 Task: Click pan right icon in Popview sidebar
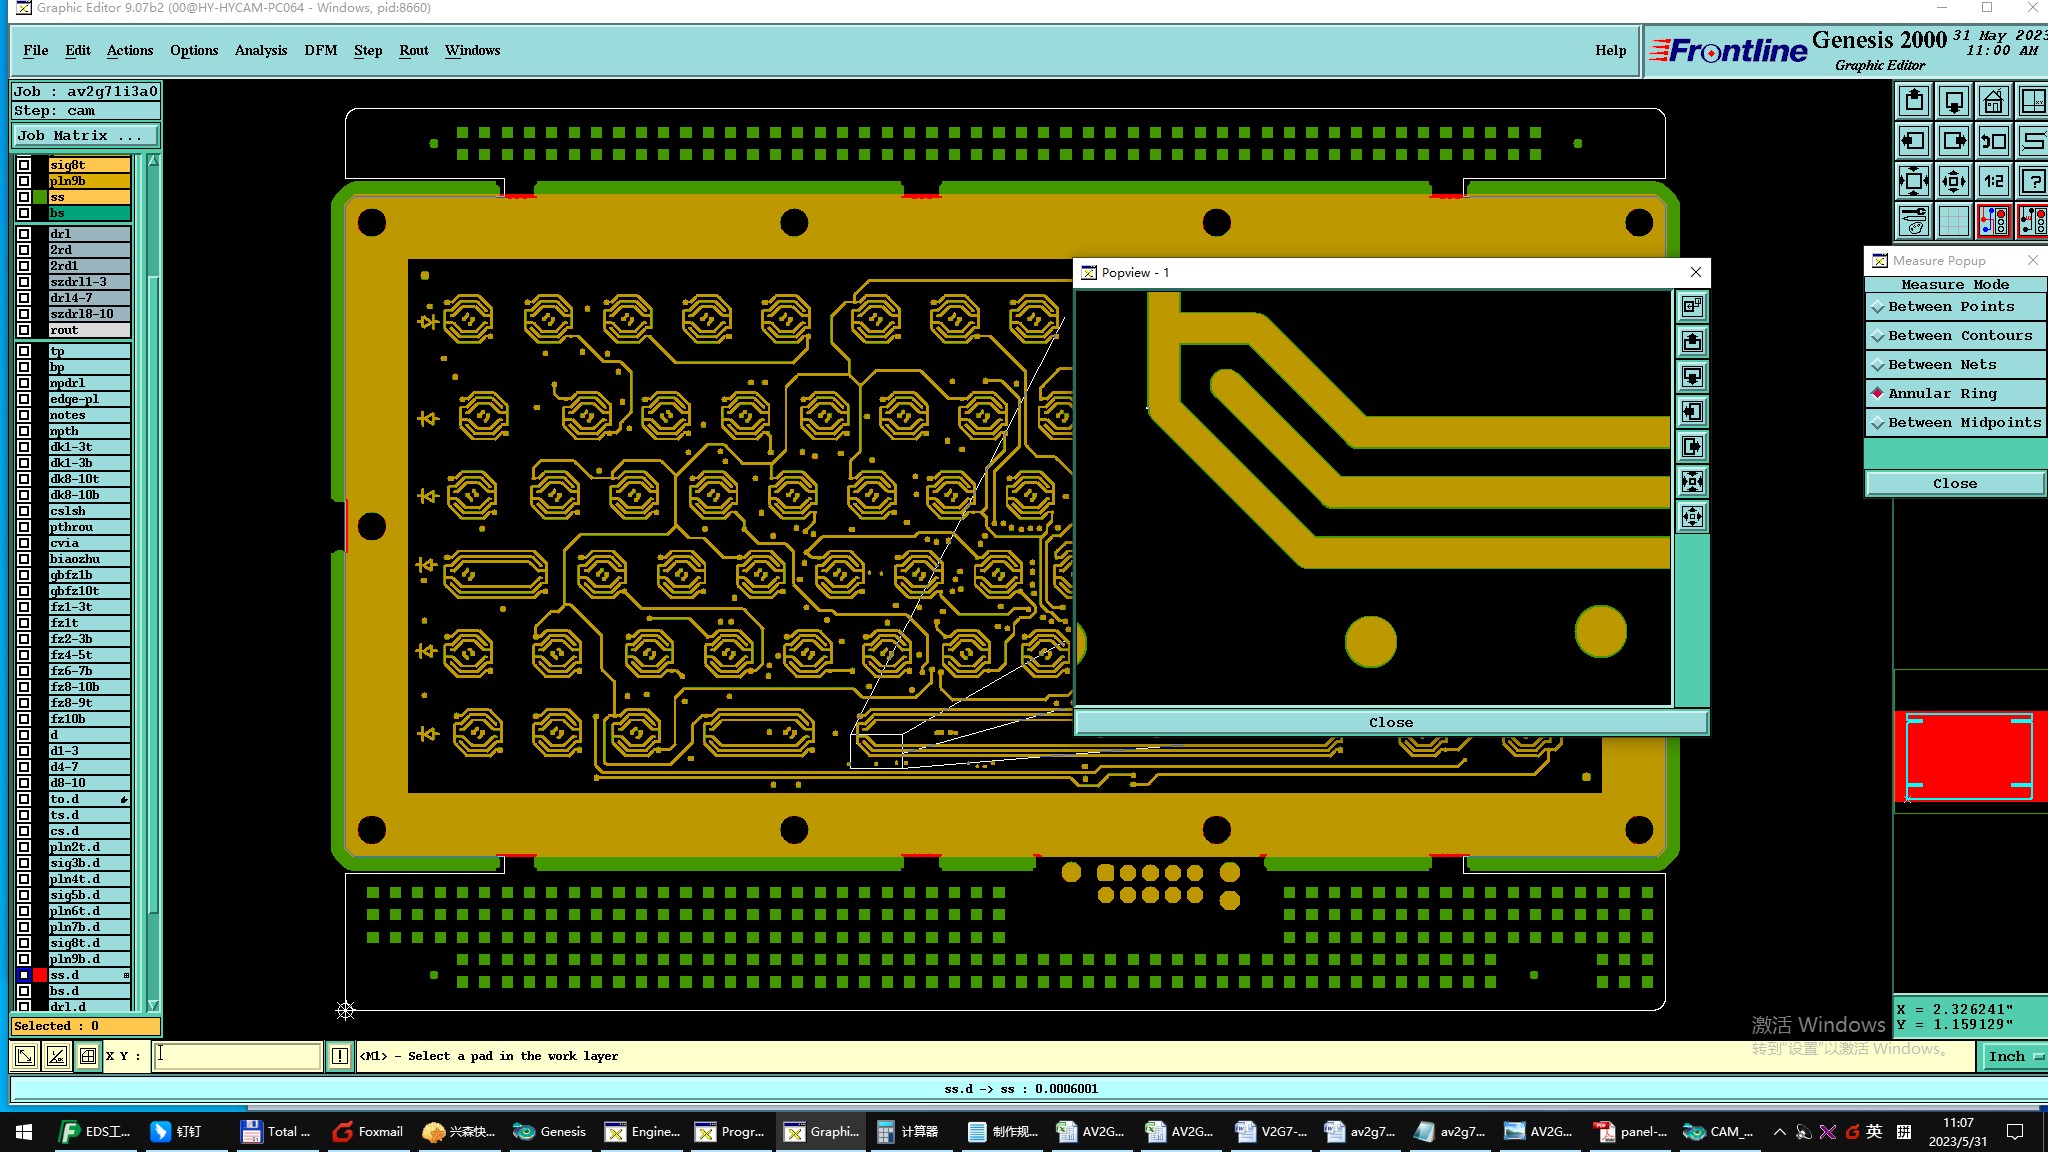click(1692, 447)
